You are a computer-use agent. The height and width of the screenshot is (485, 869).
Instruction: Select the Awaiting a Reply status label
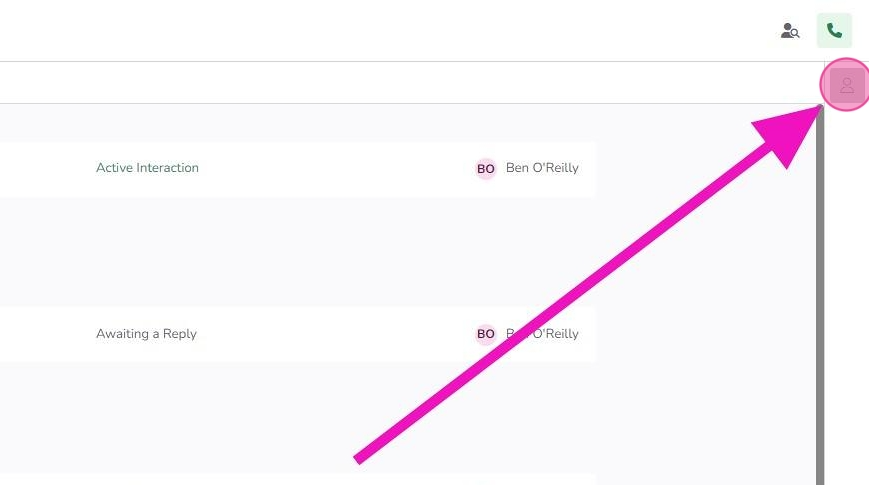click(x=146, y=334)
